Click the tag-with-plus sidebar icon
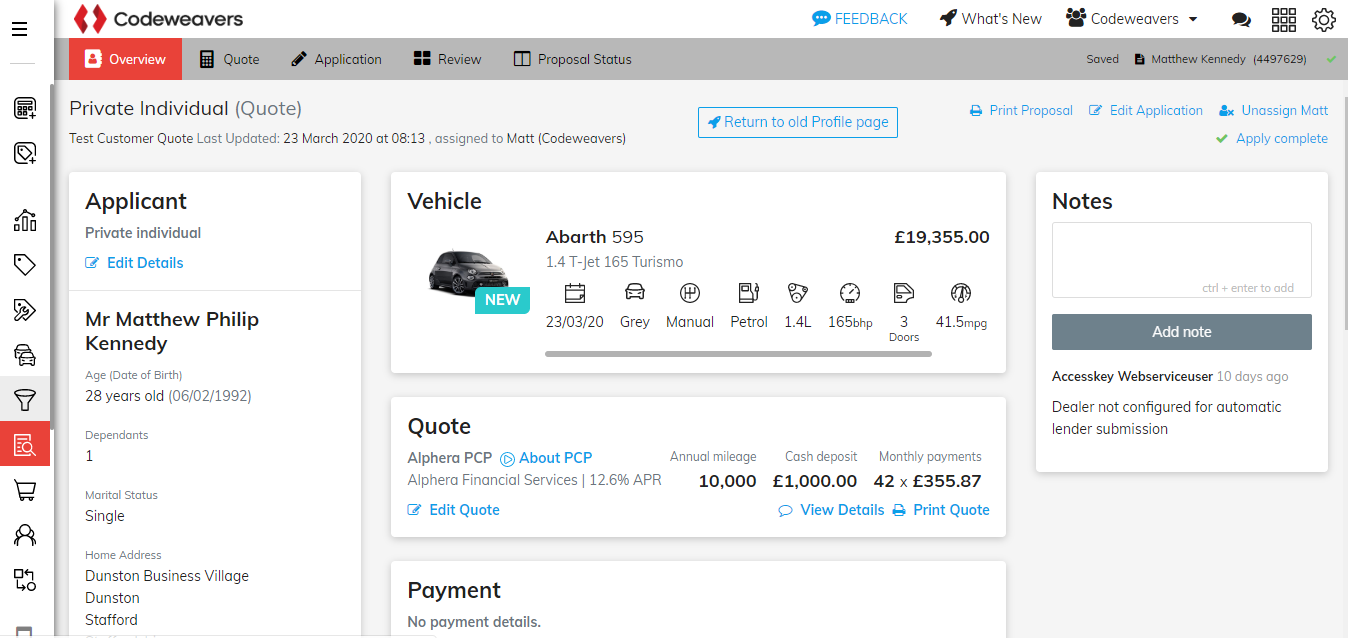The image size is (1348, 638). [25, 153]
